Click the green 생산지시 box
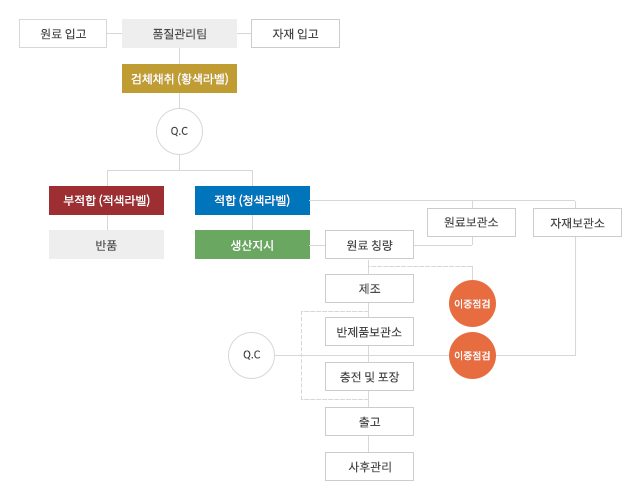 point(252,245)
